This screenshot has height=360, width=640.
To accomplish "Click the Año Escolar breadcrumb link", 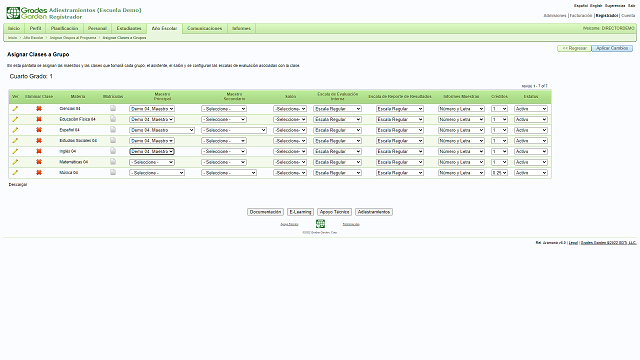I will pos(33,38).
